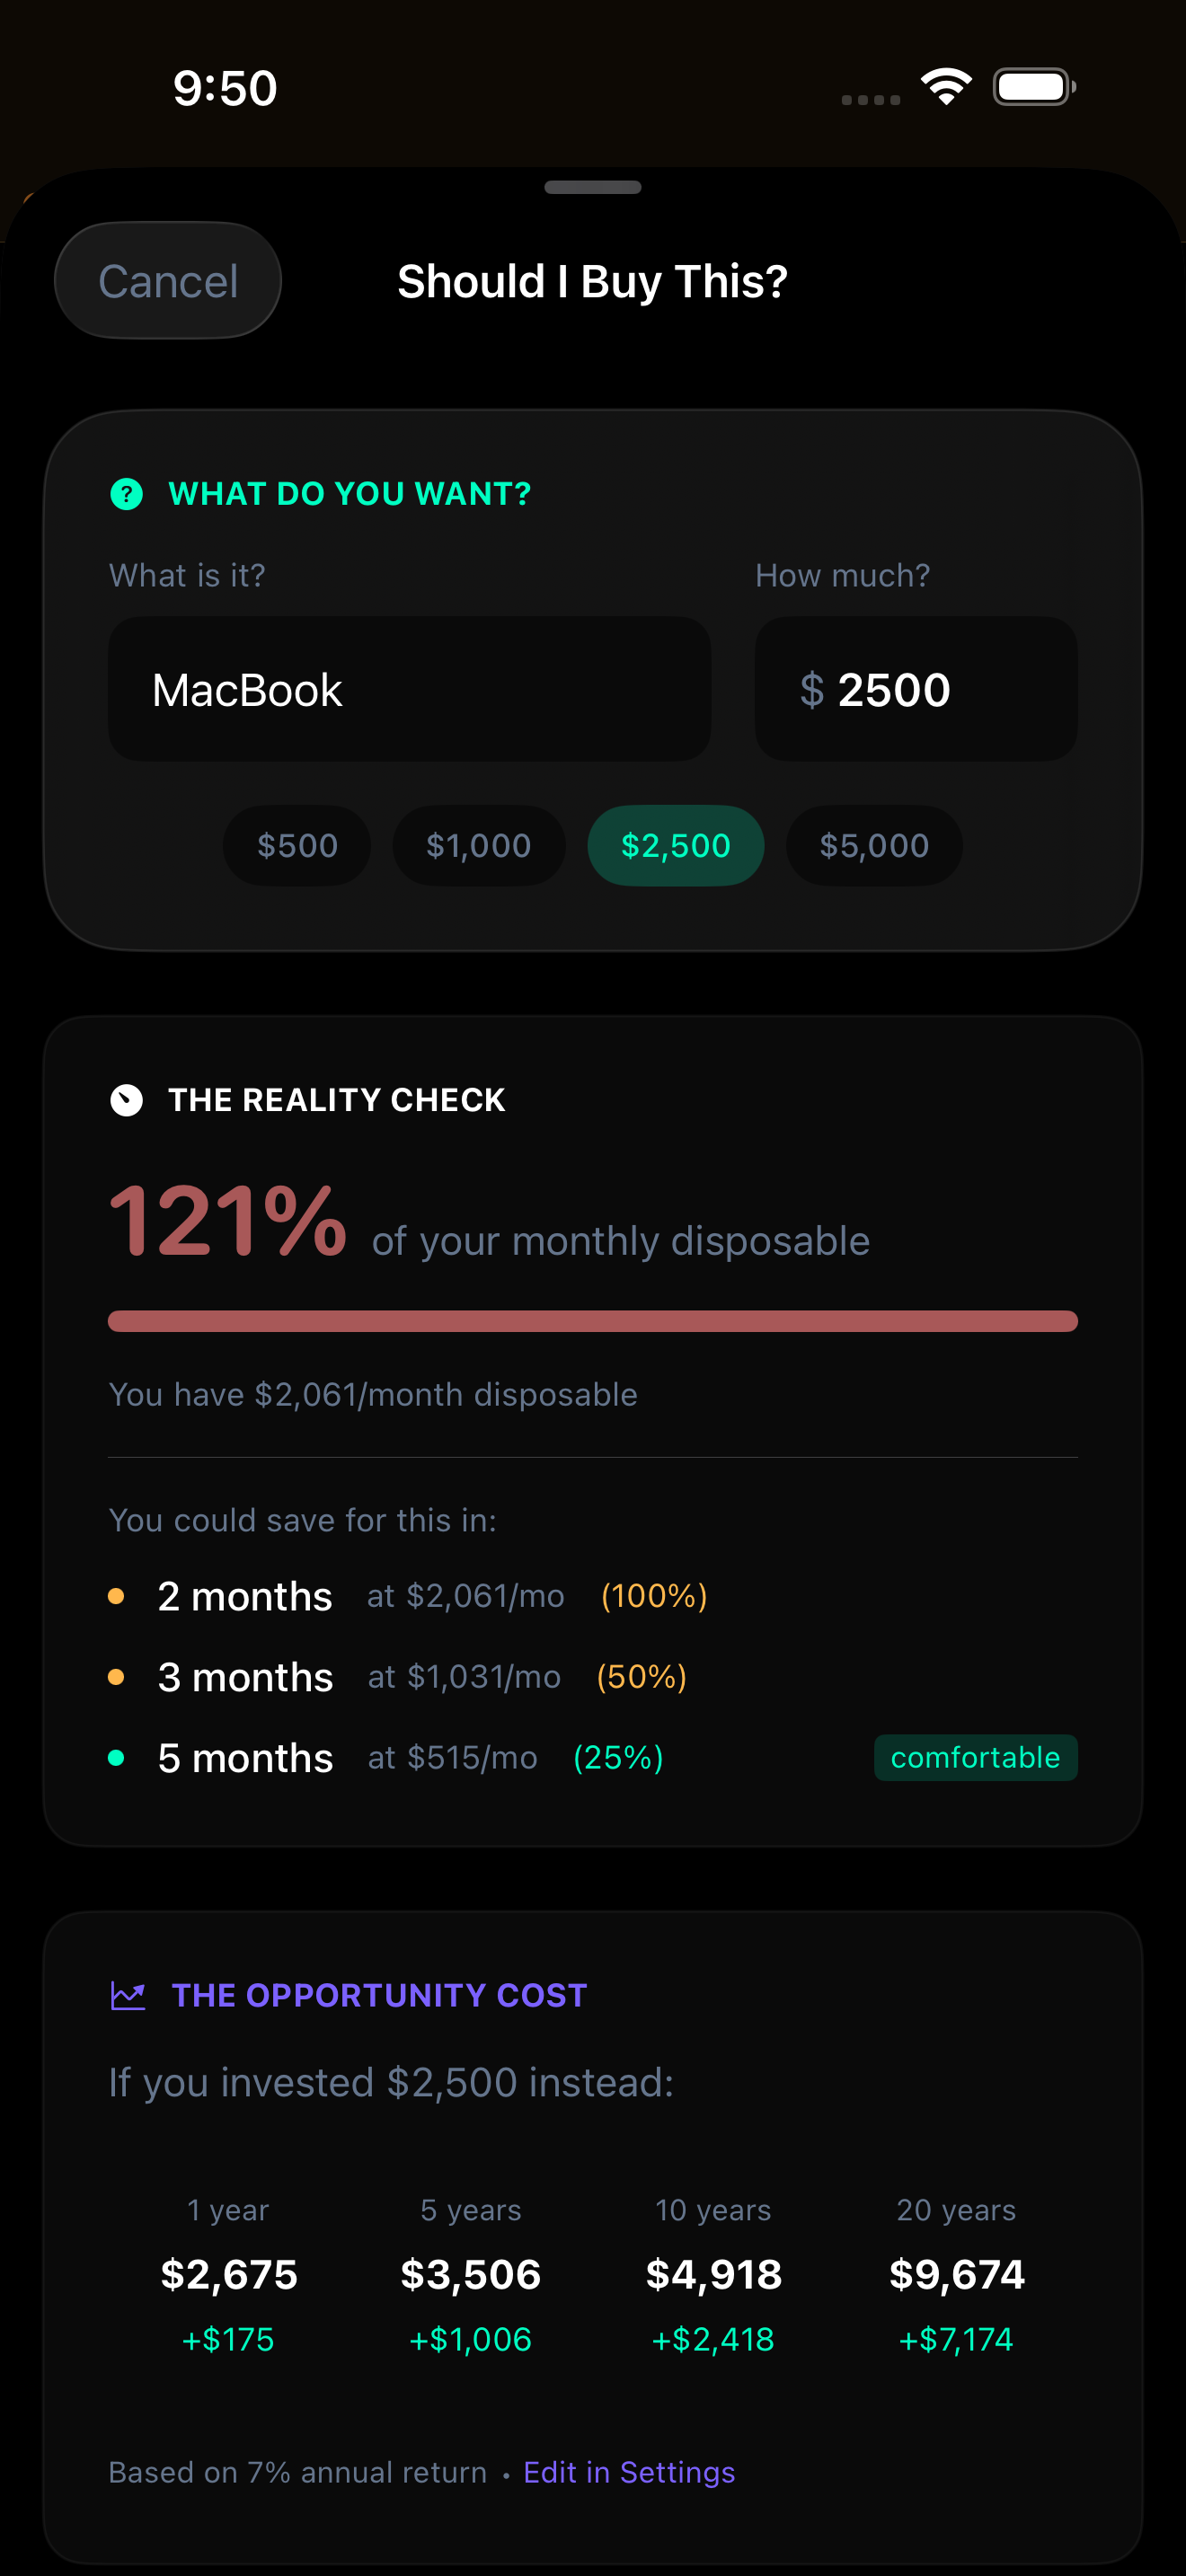1186x2576 pixels.
Task: Select the 5 months savings option
Action: coord(246,1758)
